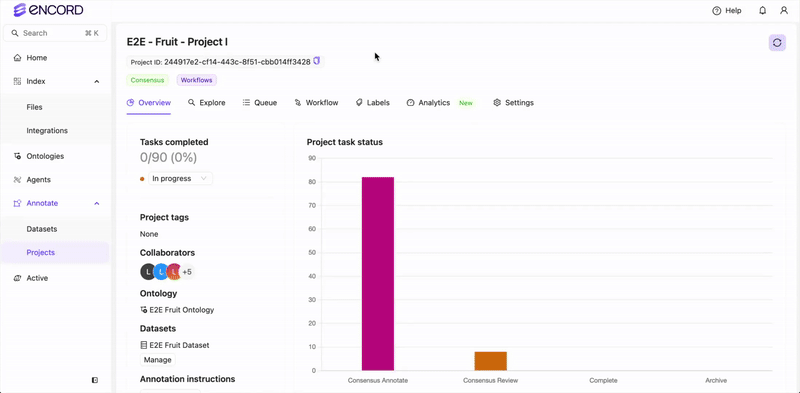Click the Archive label on chart axis
This screenshot has height=393, width=800.
pos(716,381)
